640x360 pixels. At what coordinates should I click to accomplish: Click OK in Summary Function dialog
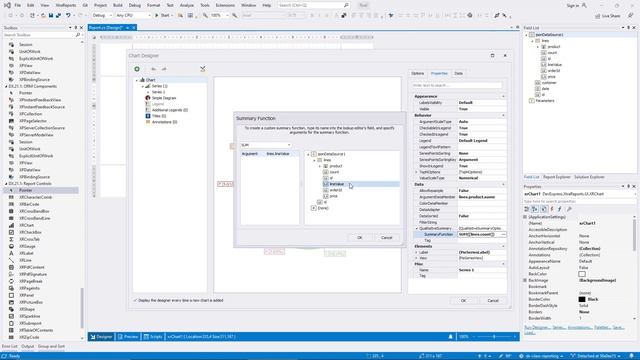pyautogui.click(x=359, y=238)
